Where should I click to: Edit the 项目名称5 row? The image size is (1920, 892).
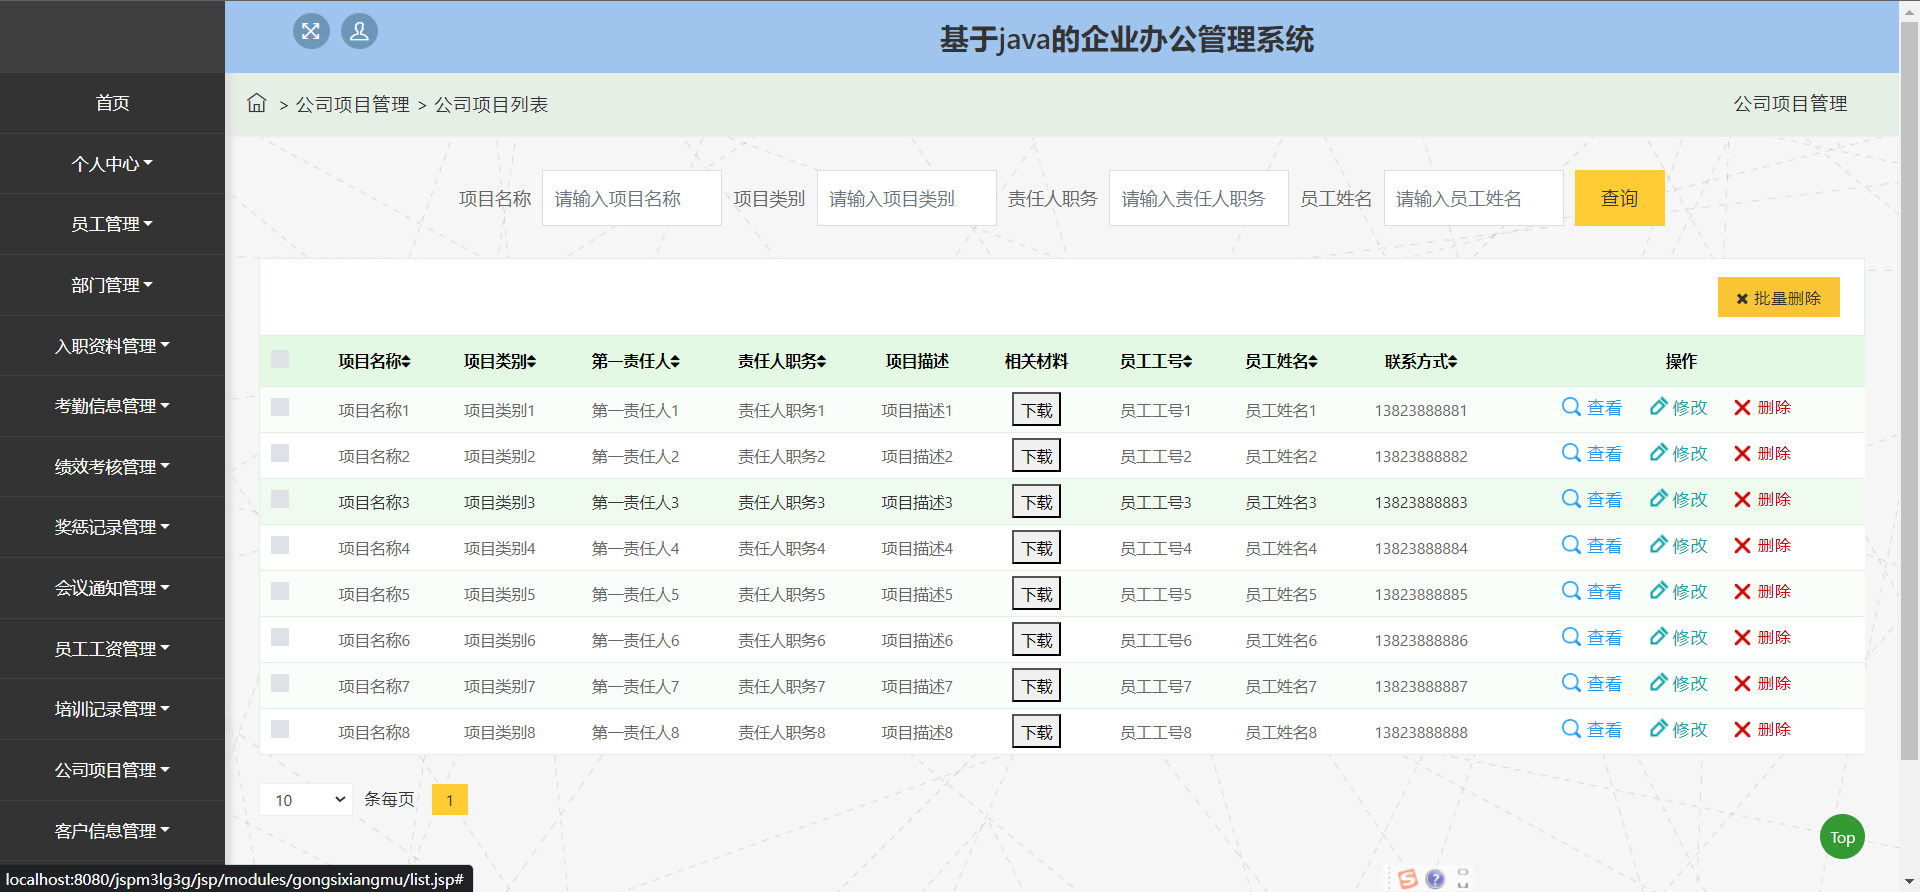(1679, 591)
